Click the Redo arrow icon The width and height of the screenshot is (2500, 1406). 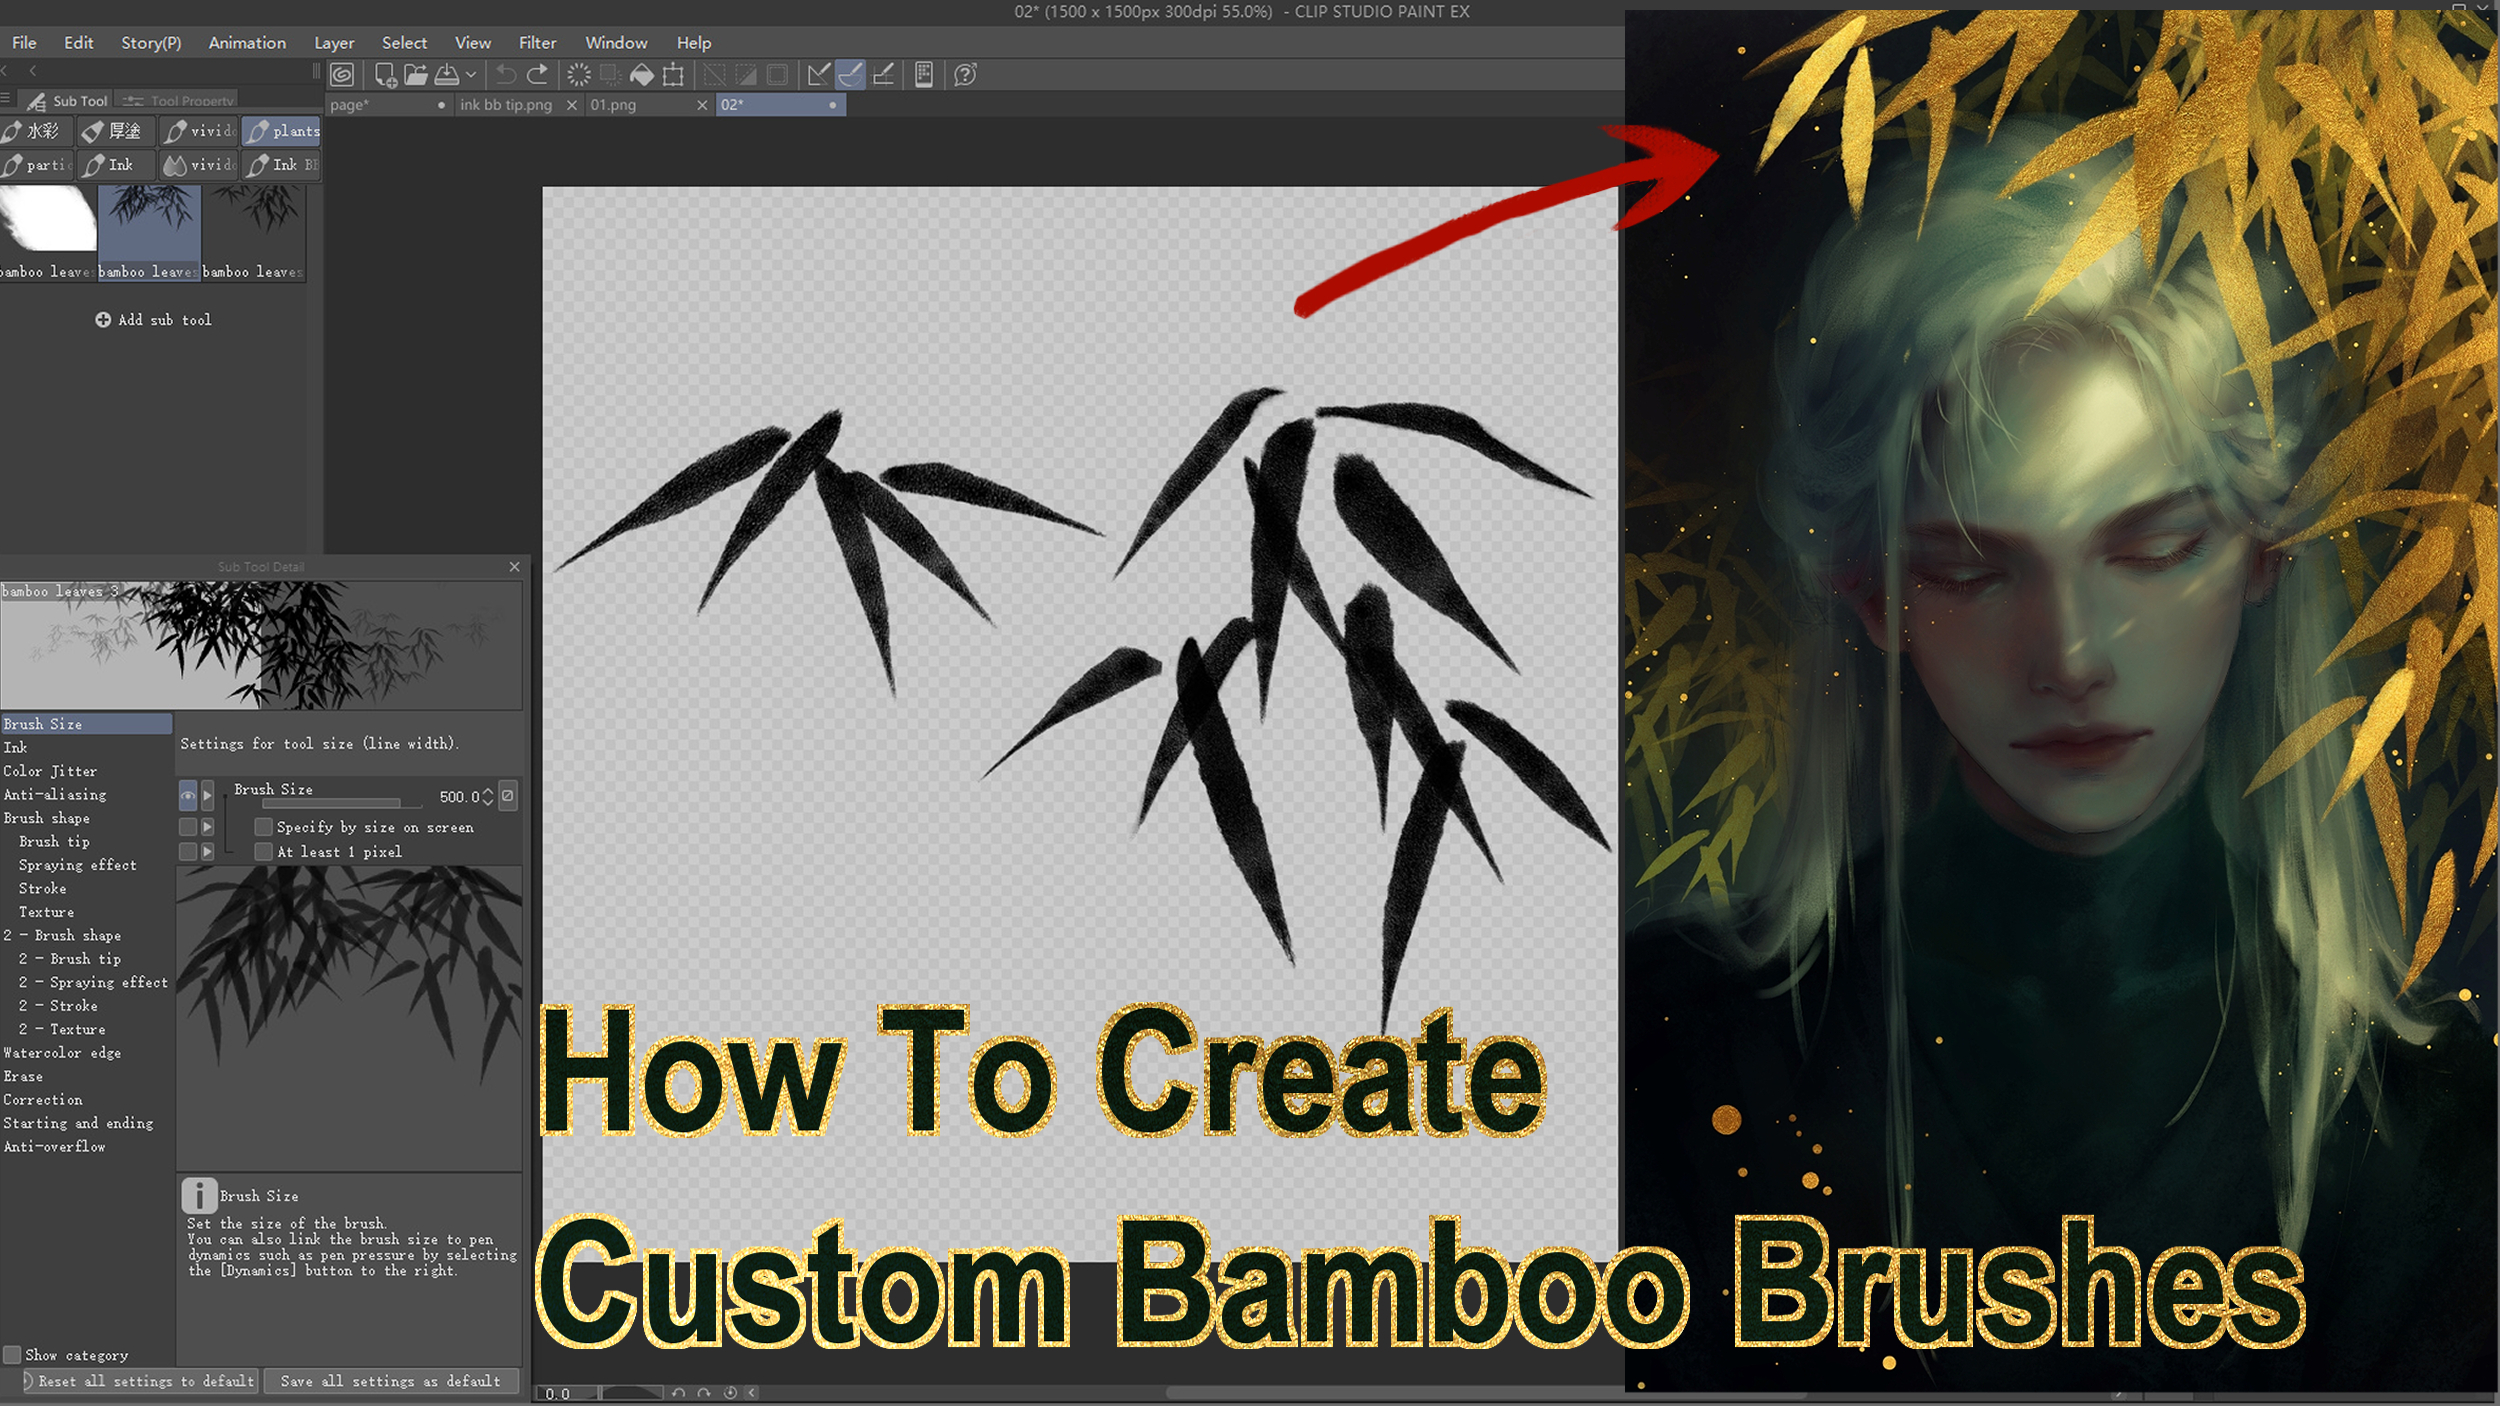pyautogui.click(x=537, y=75)
